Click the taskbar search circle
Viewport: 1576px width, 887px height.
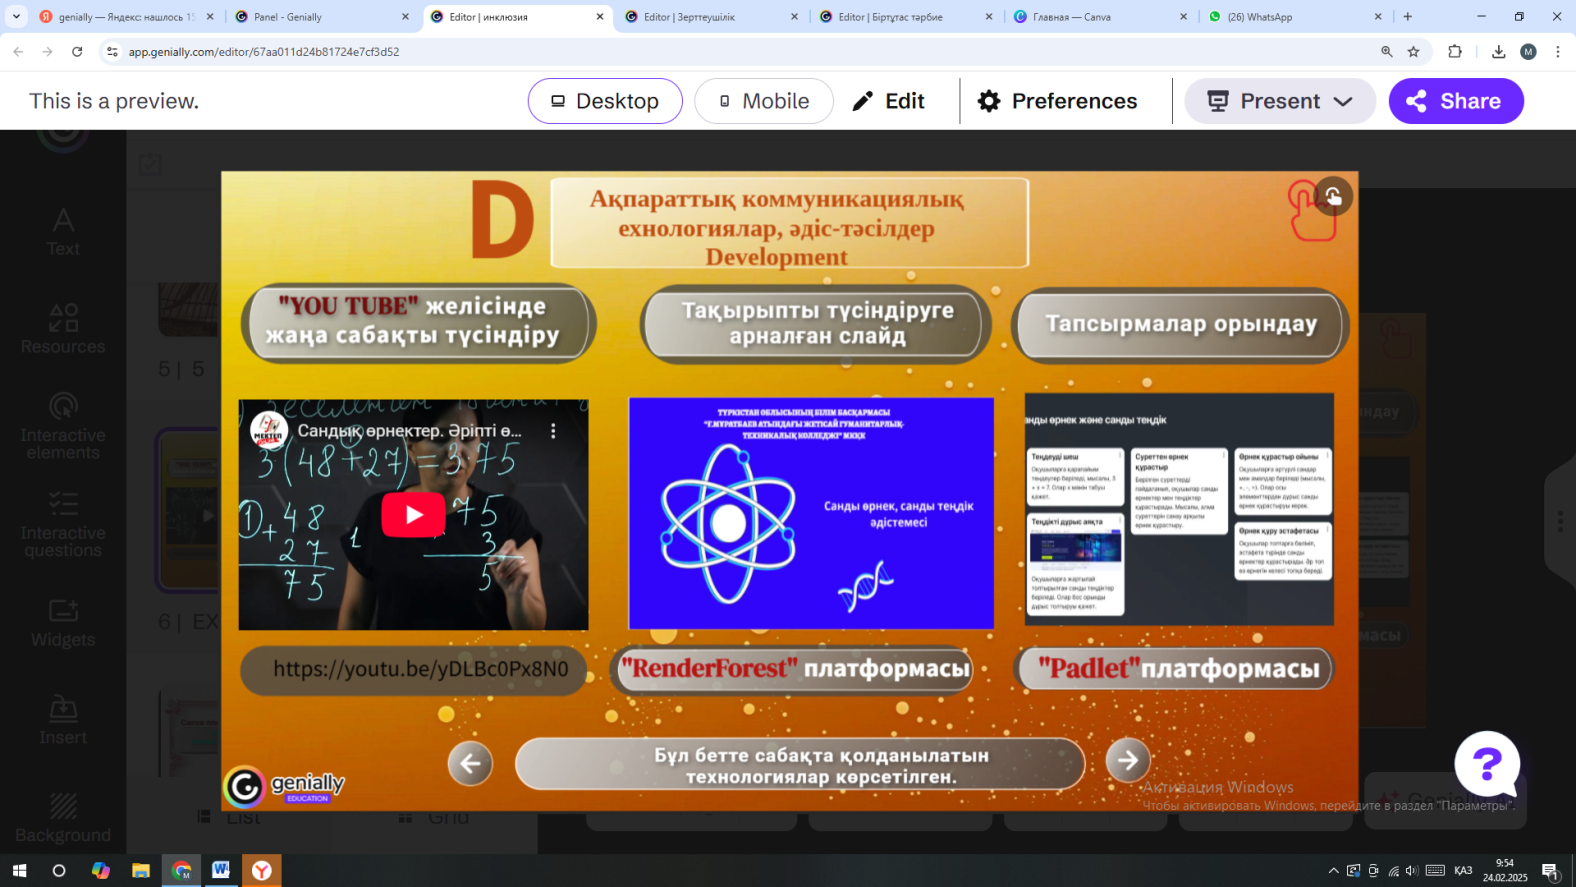pos(59,871)
